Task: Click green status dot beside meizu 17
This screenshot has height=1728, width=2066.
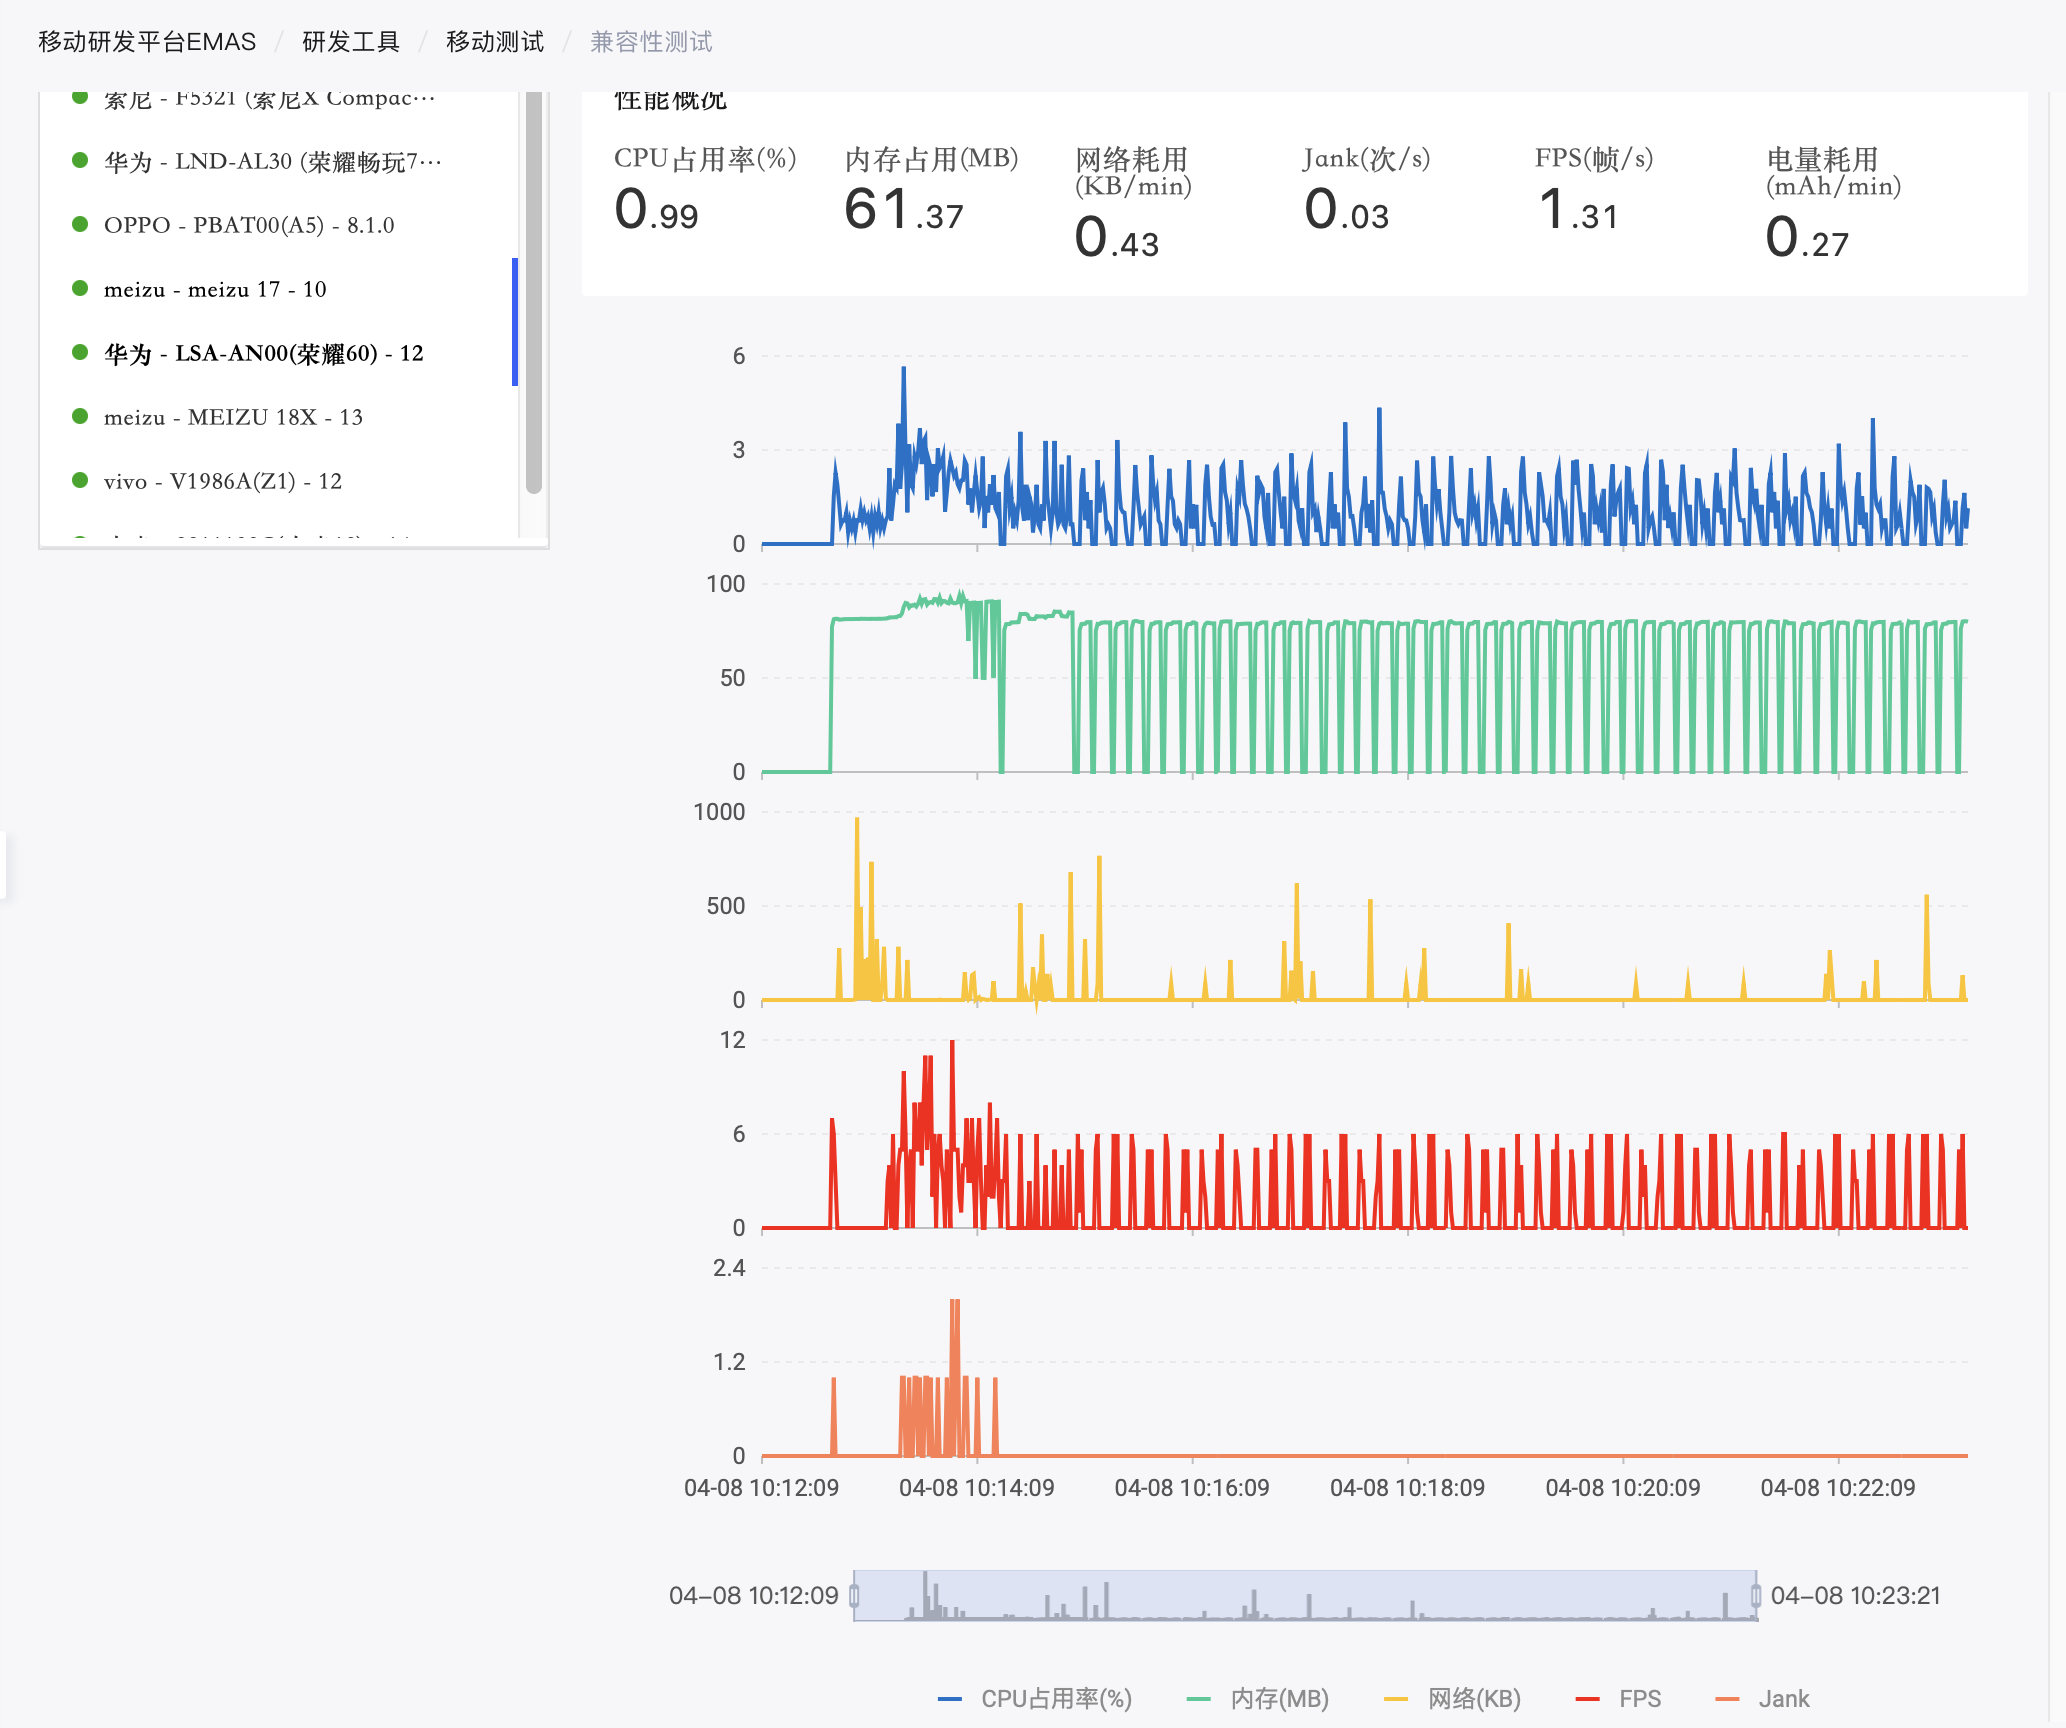Action: 80,288
